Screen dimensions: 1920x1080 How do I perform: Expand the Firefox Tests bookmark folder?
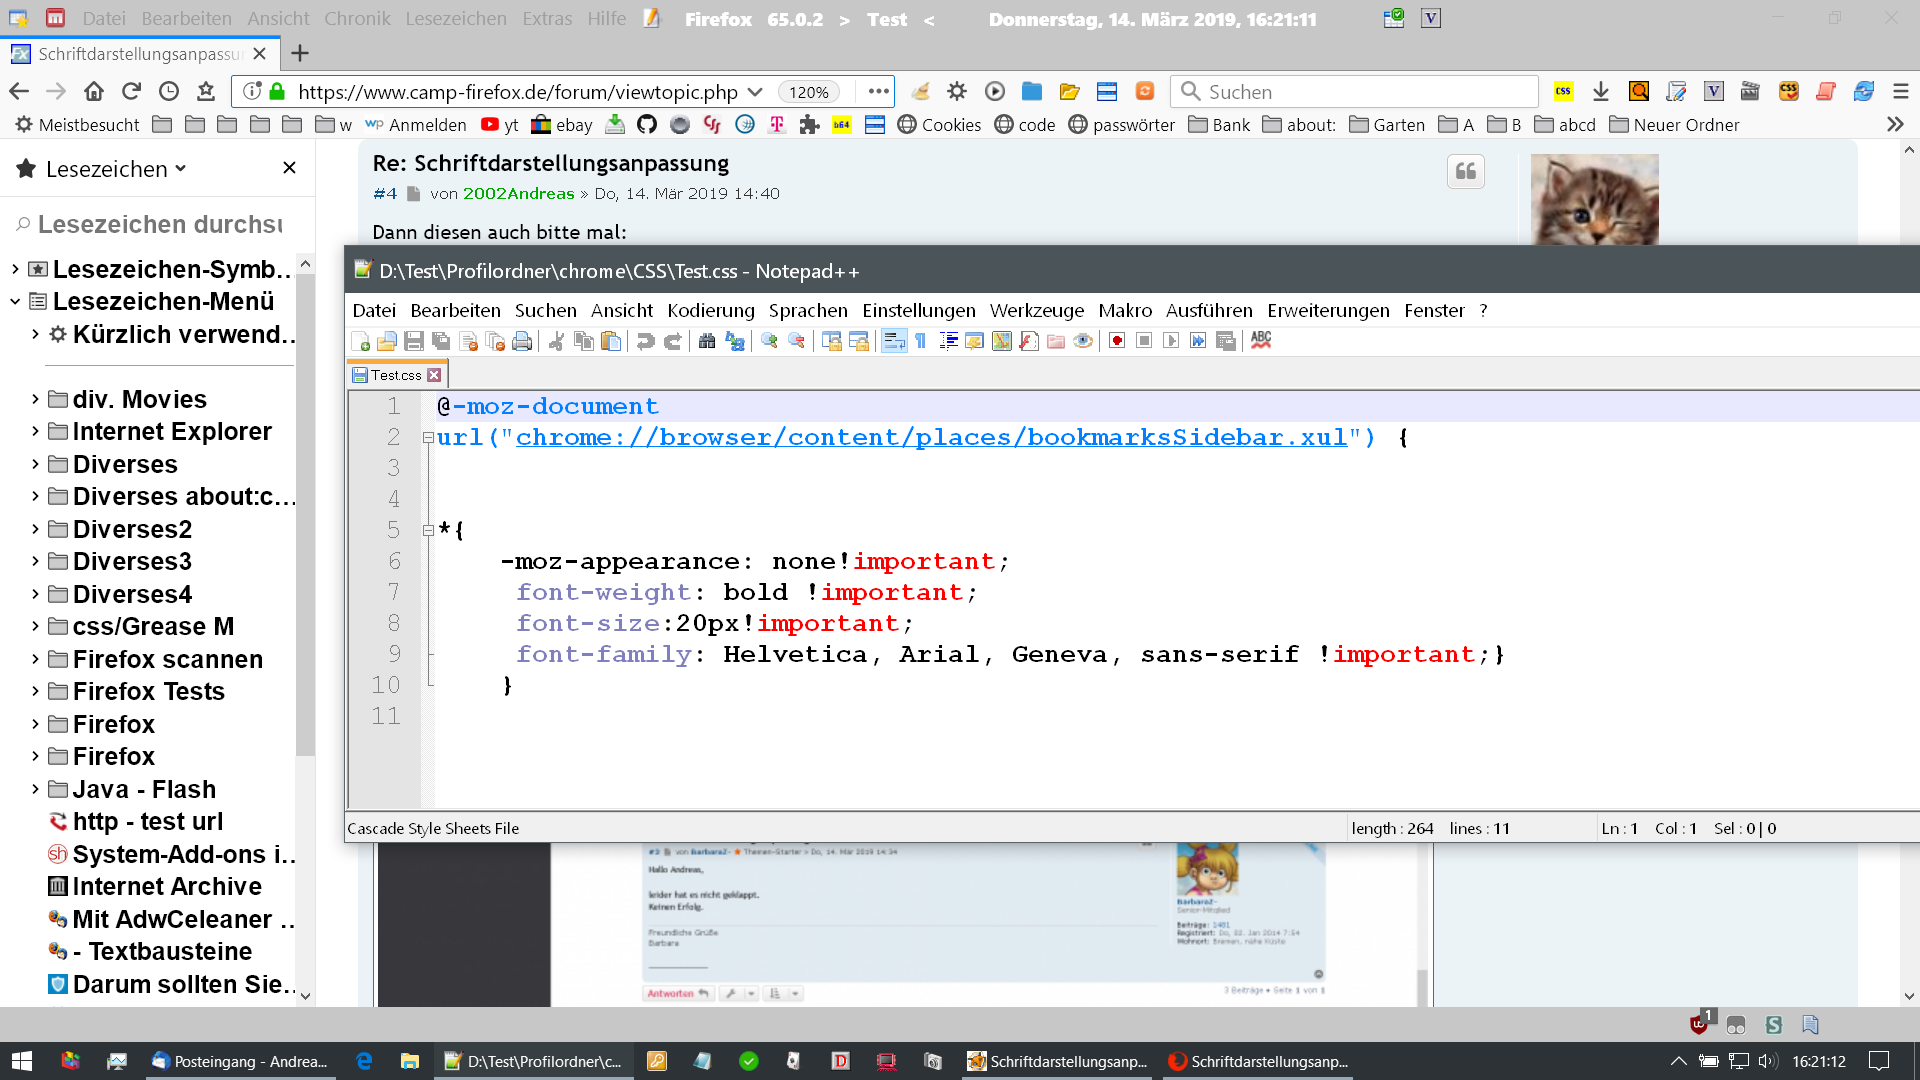tap(35, 691)
